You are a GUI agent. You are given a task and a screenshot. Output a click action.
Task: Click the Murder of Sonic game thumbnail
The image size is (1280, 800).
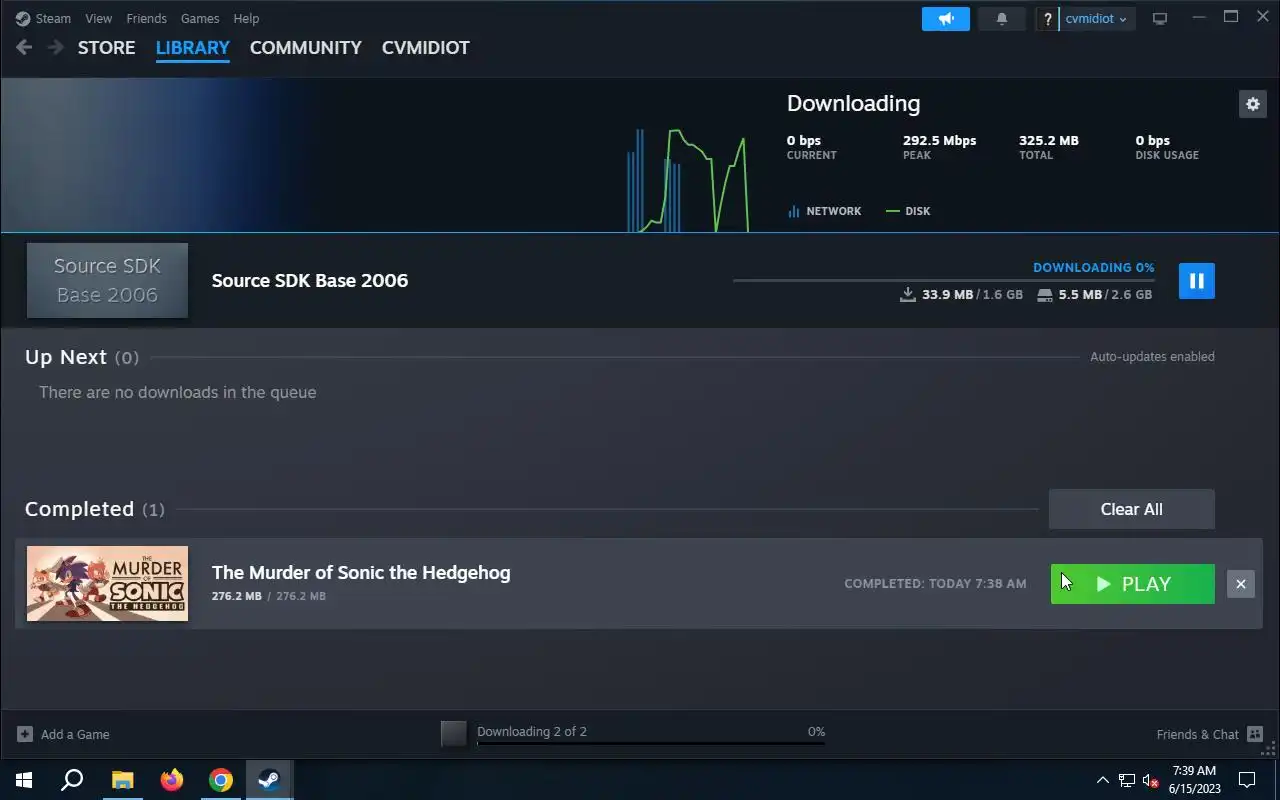(107, 583)
